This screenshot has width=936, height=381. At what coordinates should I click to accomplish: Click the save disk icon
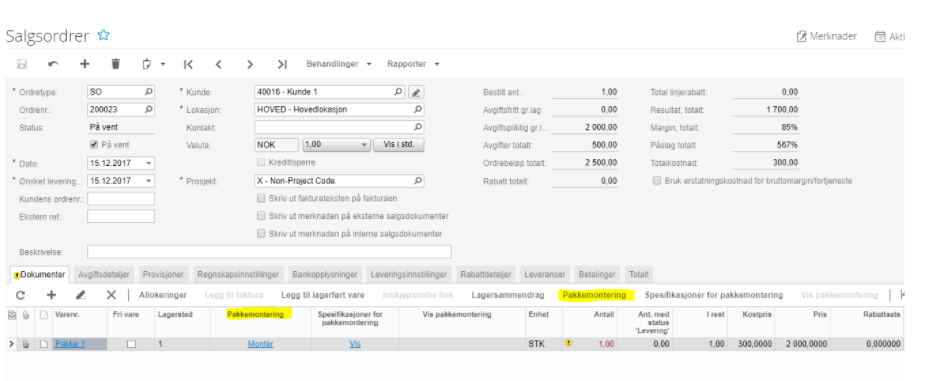point(22,64)
